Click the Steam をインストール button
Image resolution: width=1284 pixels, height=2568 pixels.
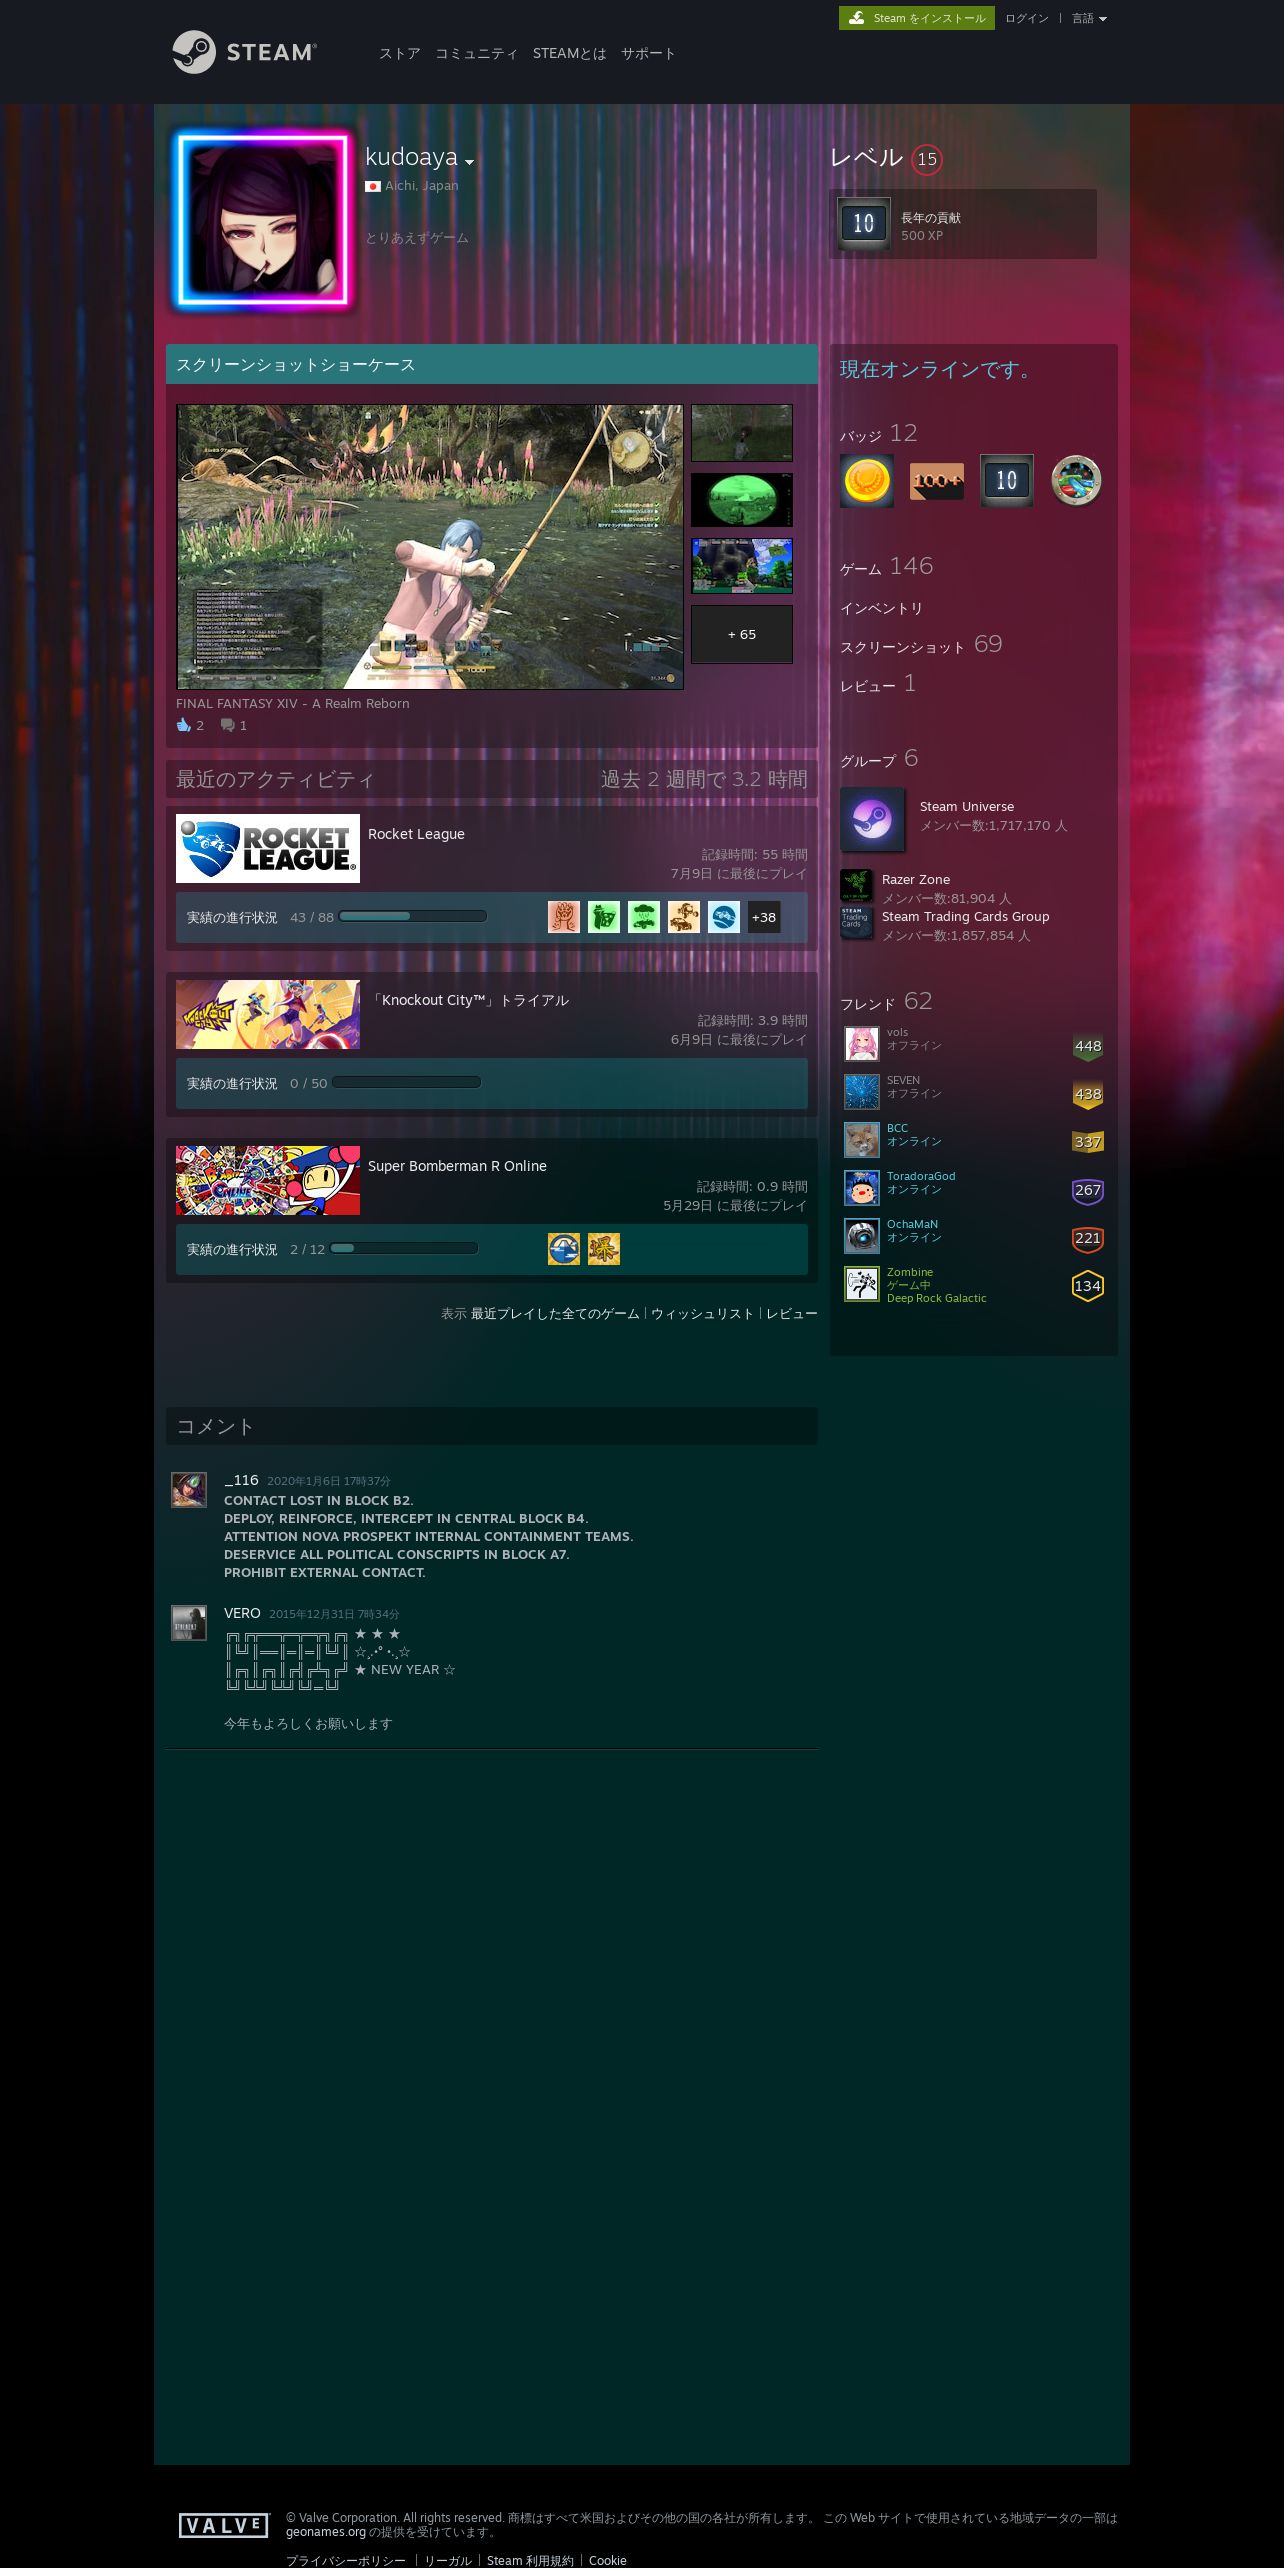click(x=917, y=18)
